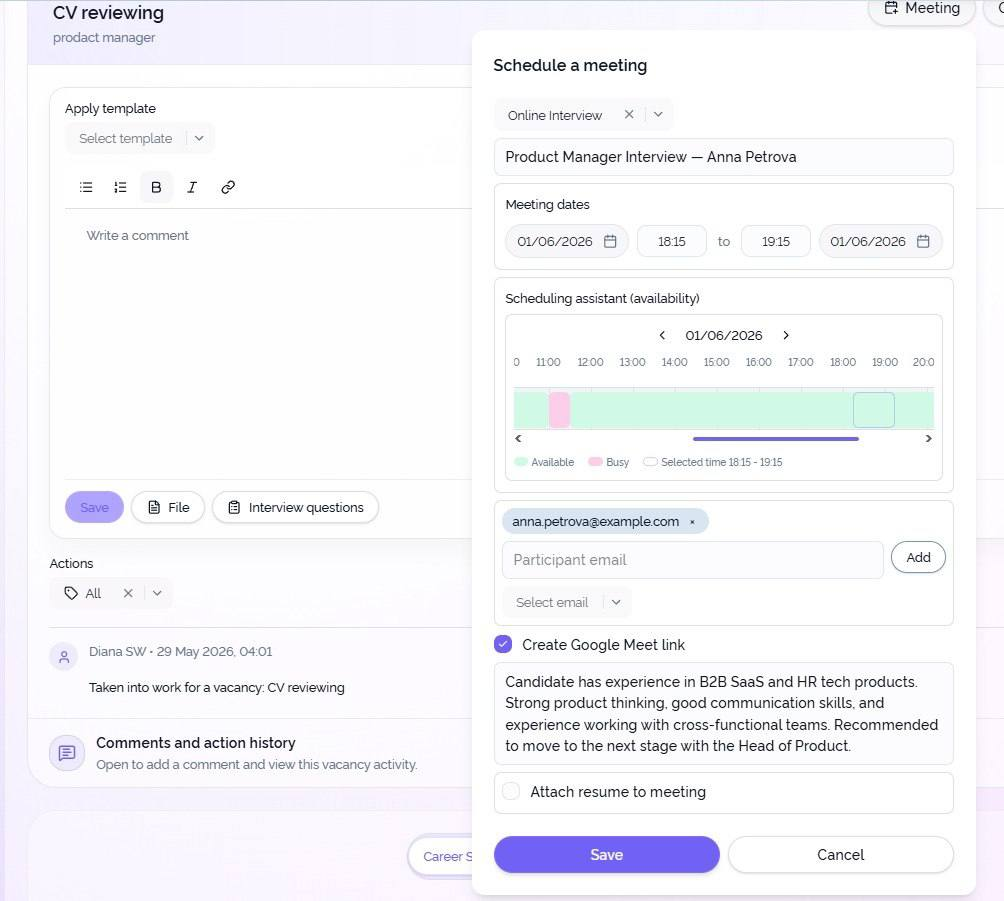This screenshot has height=901, width=1004.
Task: Click Diana SW user avatar
Action: tap(64, 656)
